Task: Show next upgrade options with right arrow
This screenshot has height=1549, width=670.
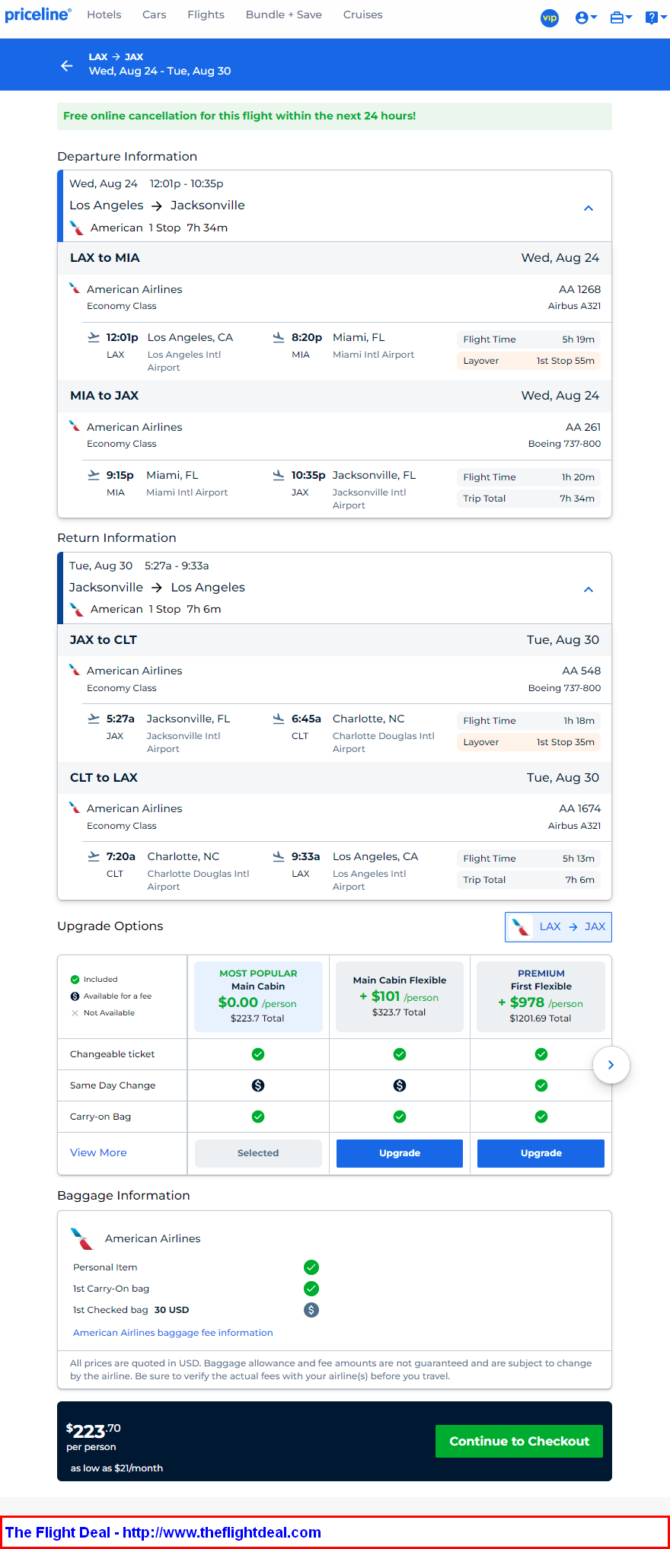Action: 611,1065
